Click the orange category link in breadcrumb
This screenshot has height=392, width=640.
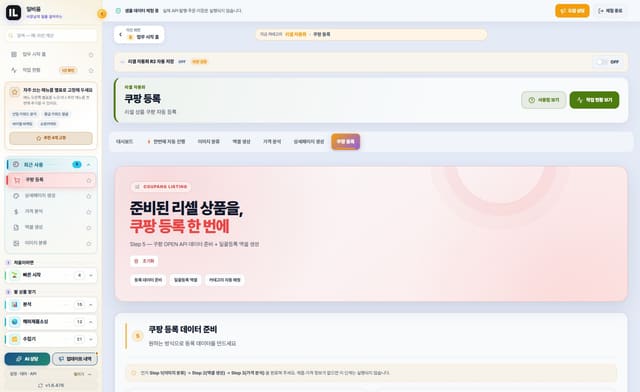point(296,34)
